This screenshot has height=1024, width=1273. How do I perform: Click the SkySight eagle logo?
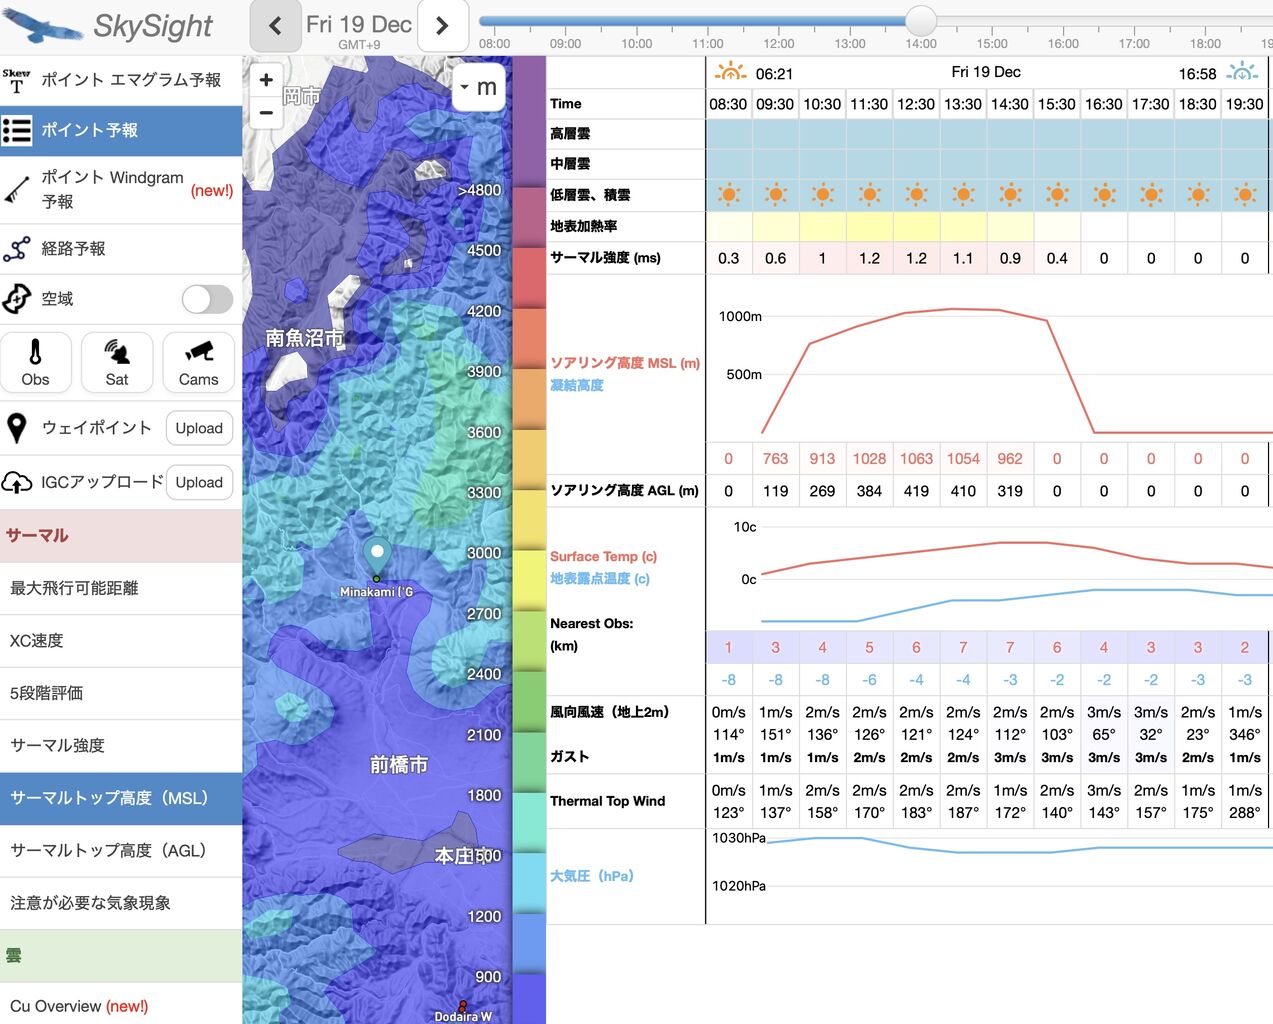click(42, 26)
